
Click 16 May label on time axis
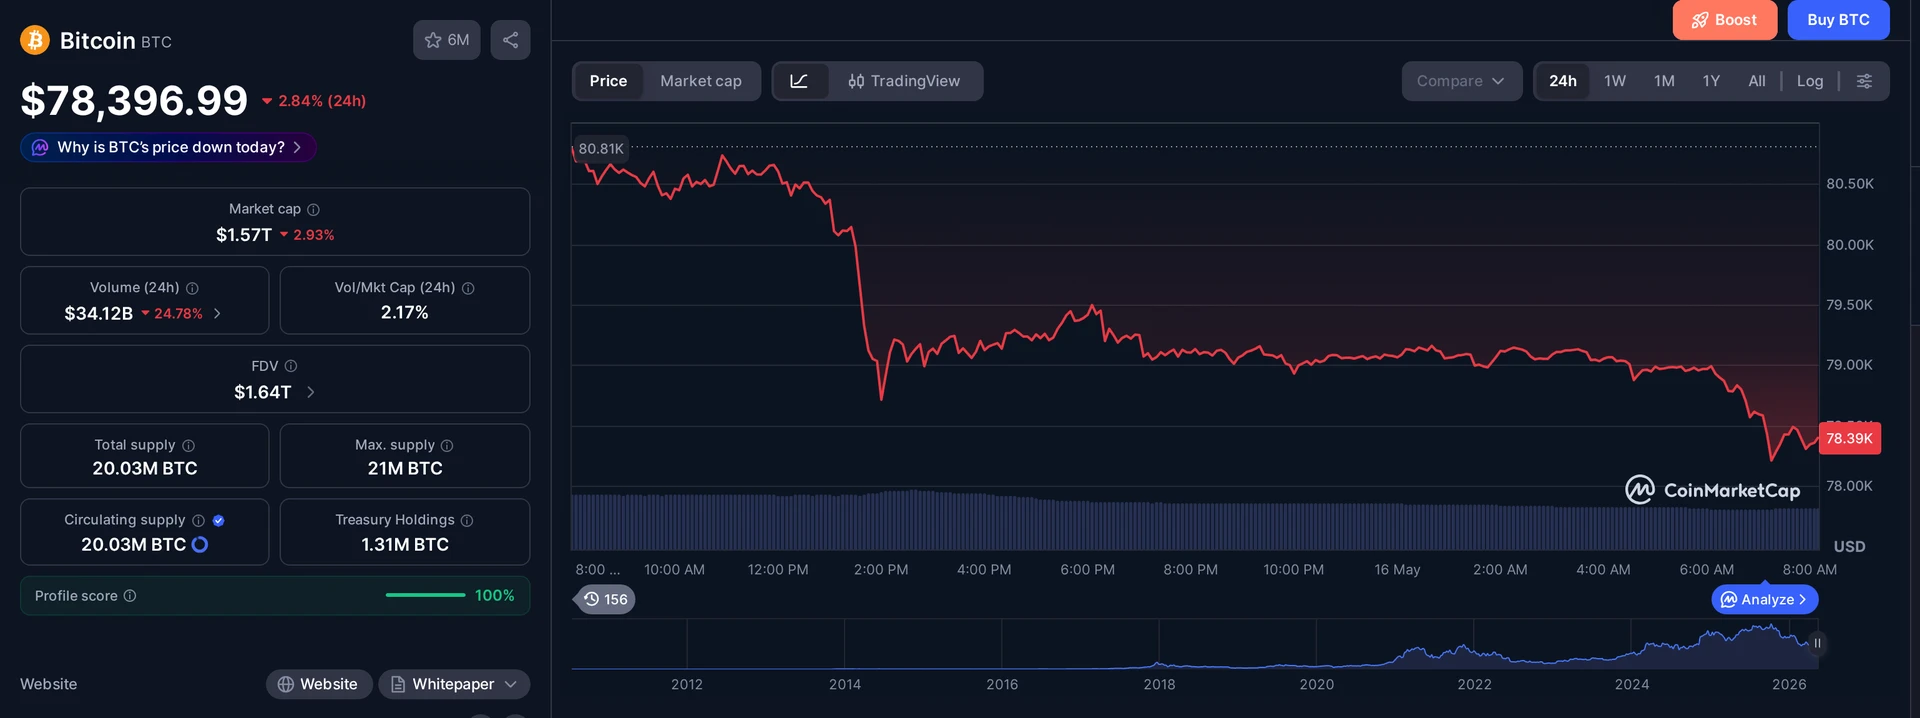[x=1397, y=569]
